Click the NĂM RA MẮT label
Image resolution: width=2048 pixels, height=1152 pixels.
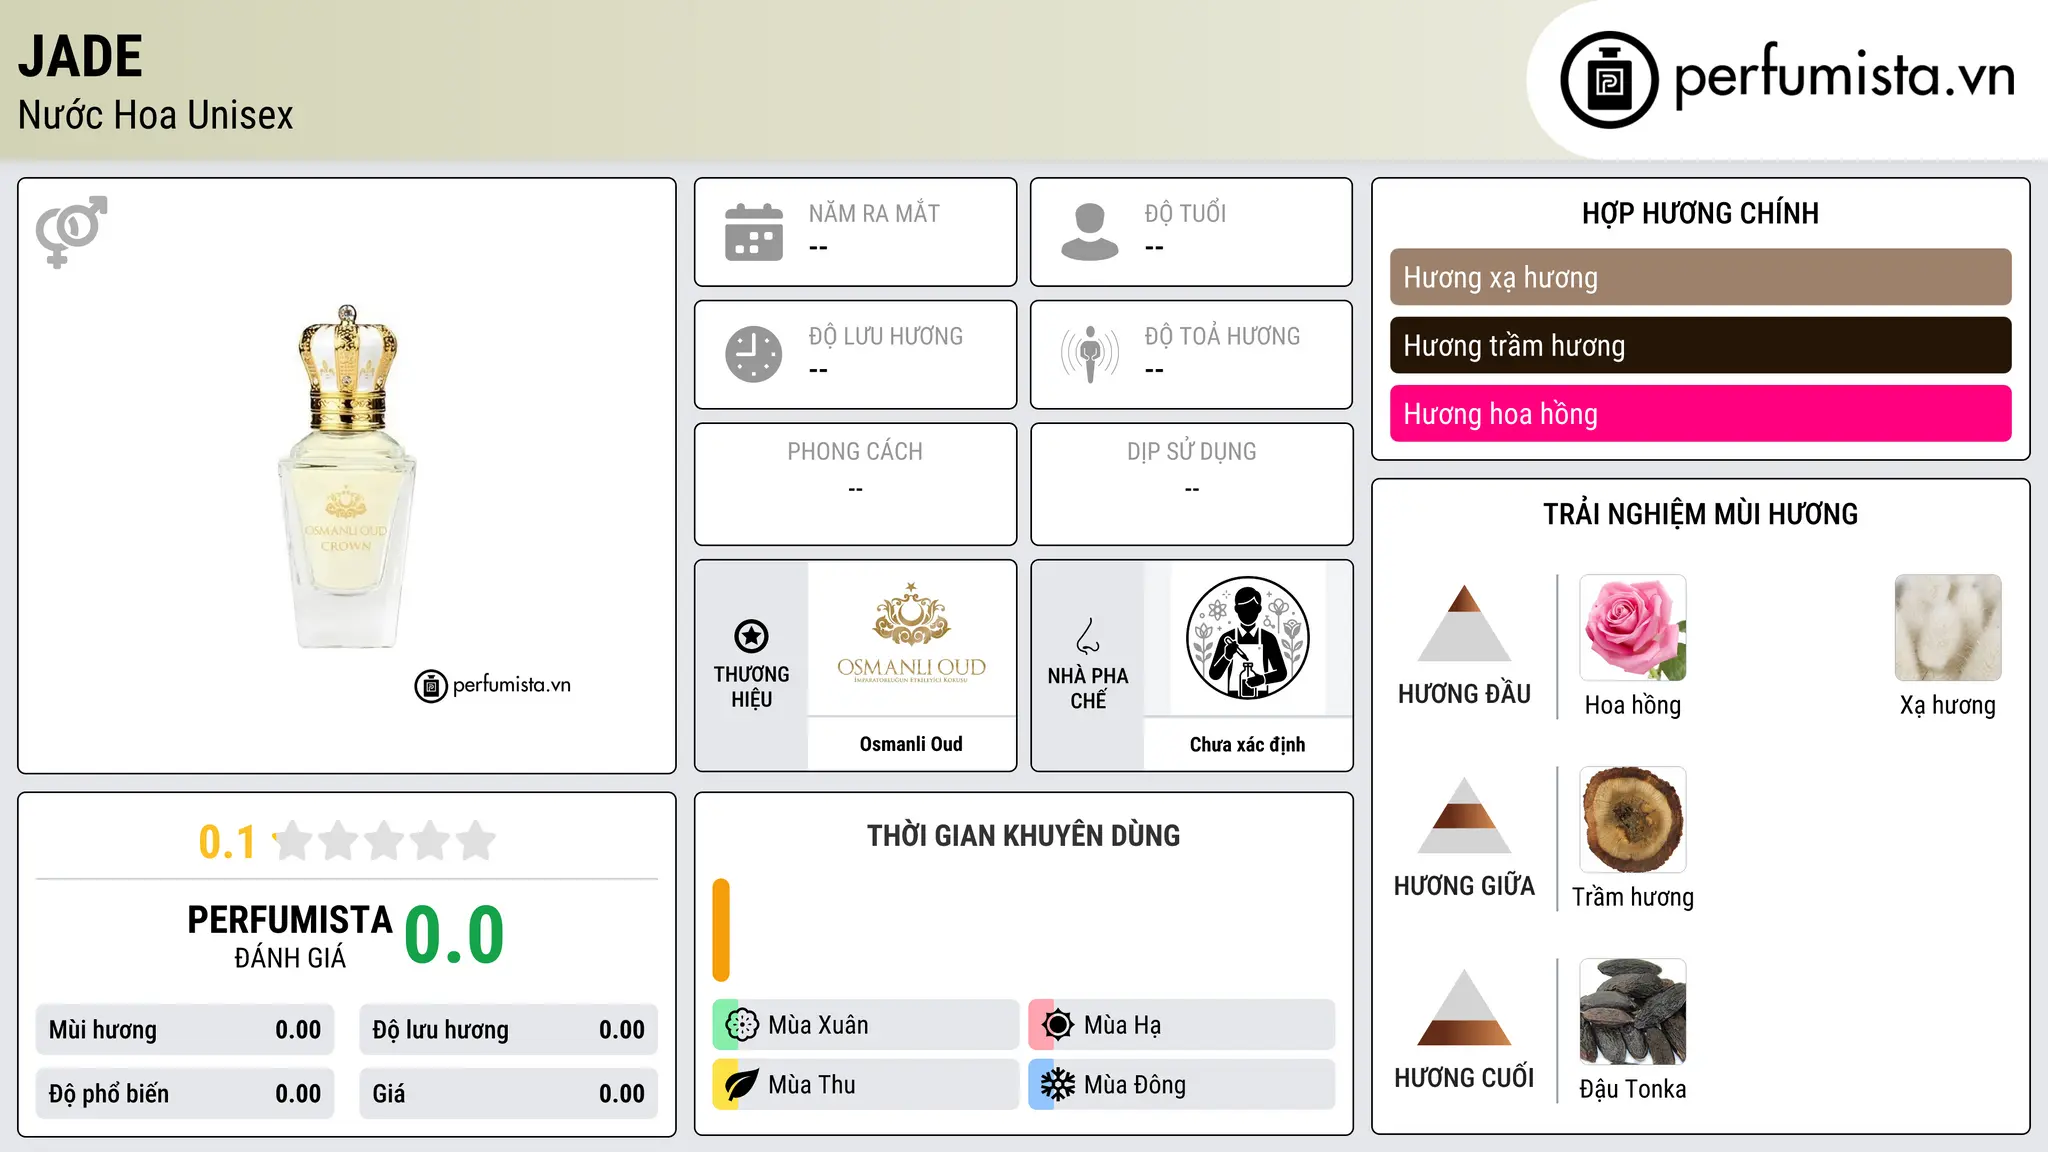tap(874, 213)
